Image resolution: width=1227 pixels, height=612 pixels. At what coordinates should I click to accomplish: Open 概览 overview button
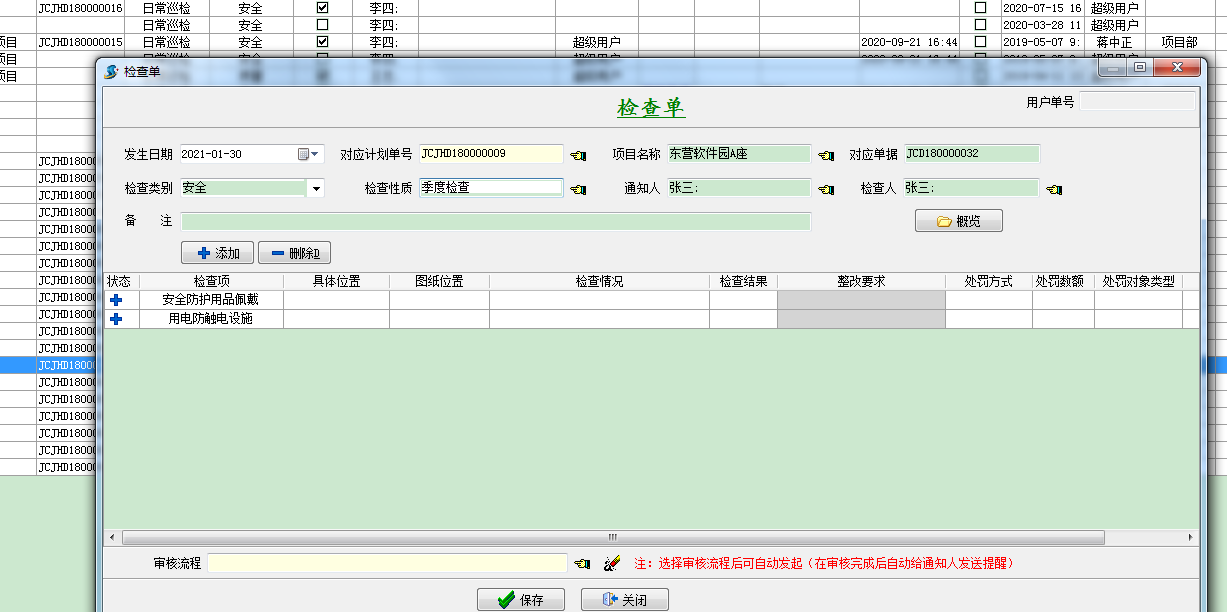pos(958,221)
